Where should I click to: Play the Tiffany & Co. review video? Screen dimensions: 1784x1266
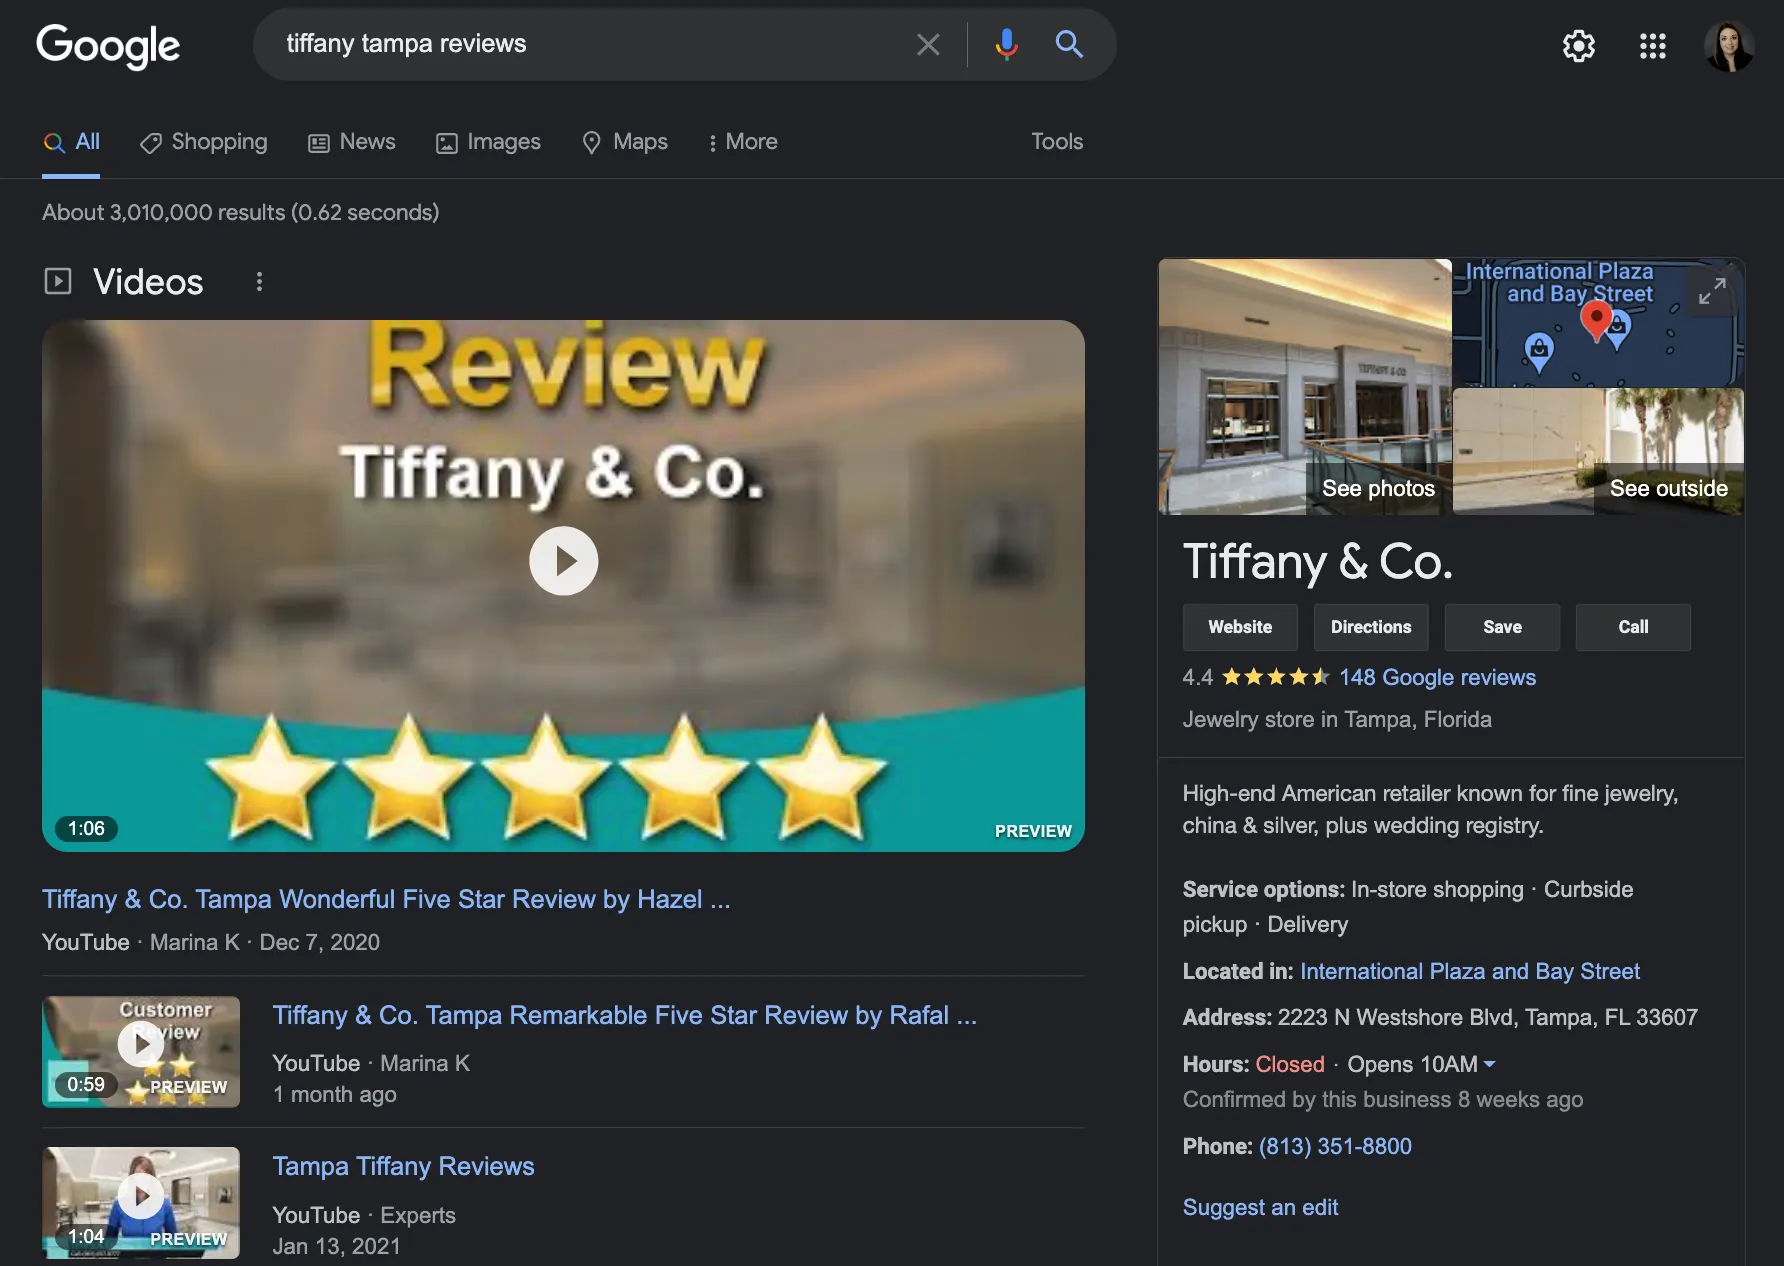[564, 561]
